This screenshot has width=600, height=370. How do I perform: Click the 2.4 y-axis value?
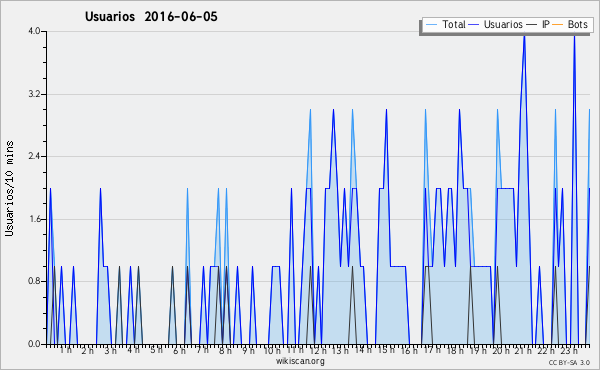pos(34,156)
